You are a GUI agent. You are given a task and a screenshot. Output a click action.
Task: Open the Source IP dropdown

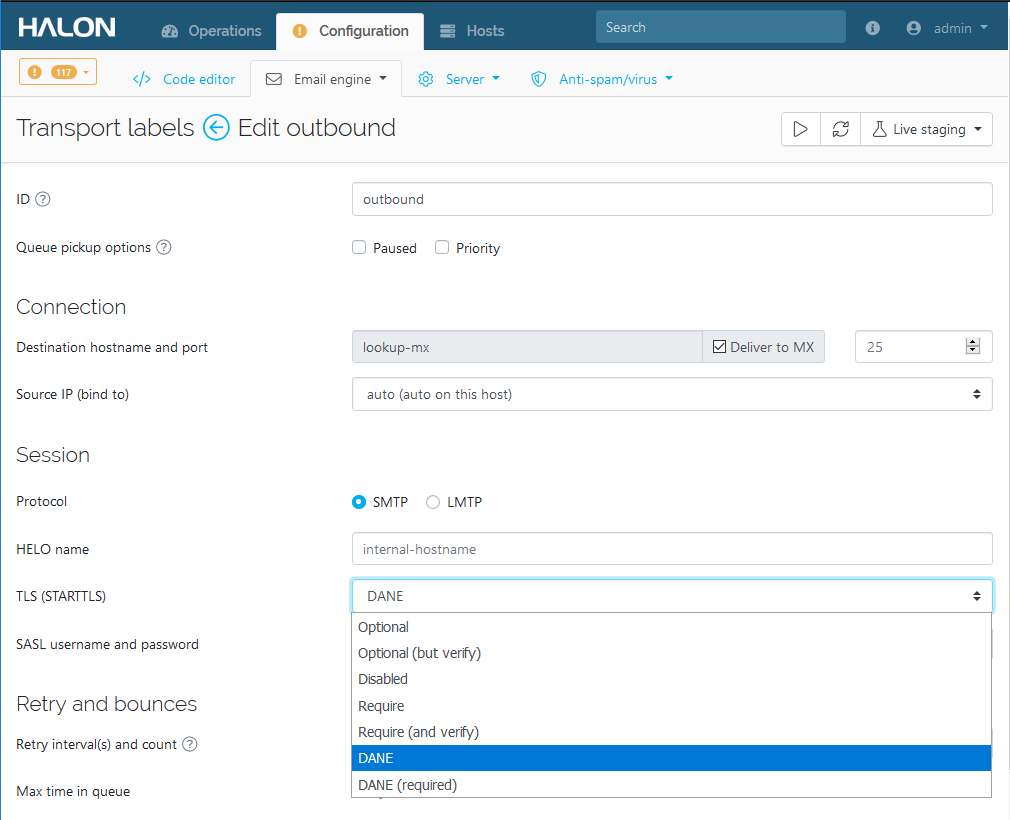[672, 394]
